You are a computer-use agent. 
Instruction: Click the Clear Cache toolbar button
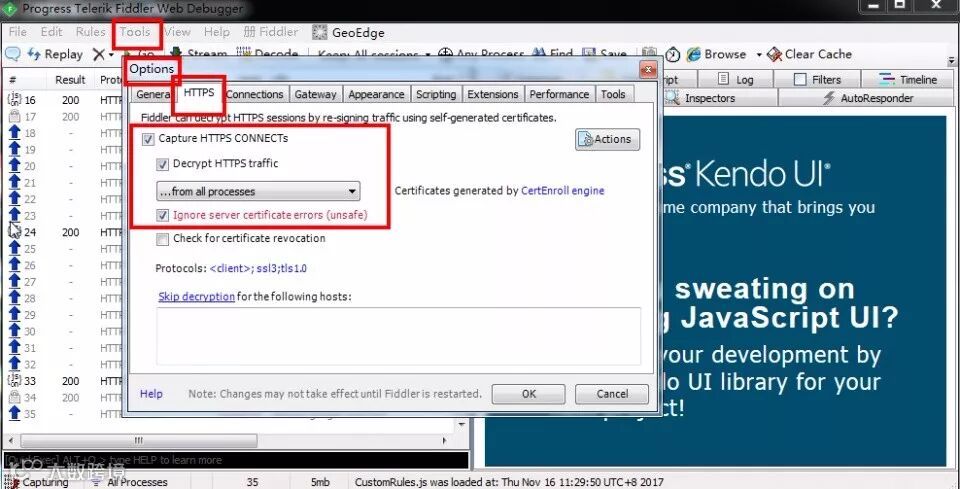[x=809, y=54]
